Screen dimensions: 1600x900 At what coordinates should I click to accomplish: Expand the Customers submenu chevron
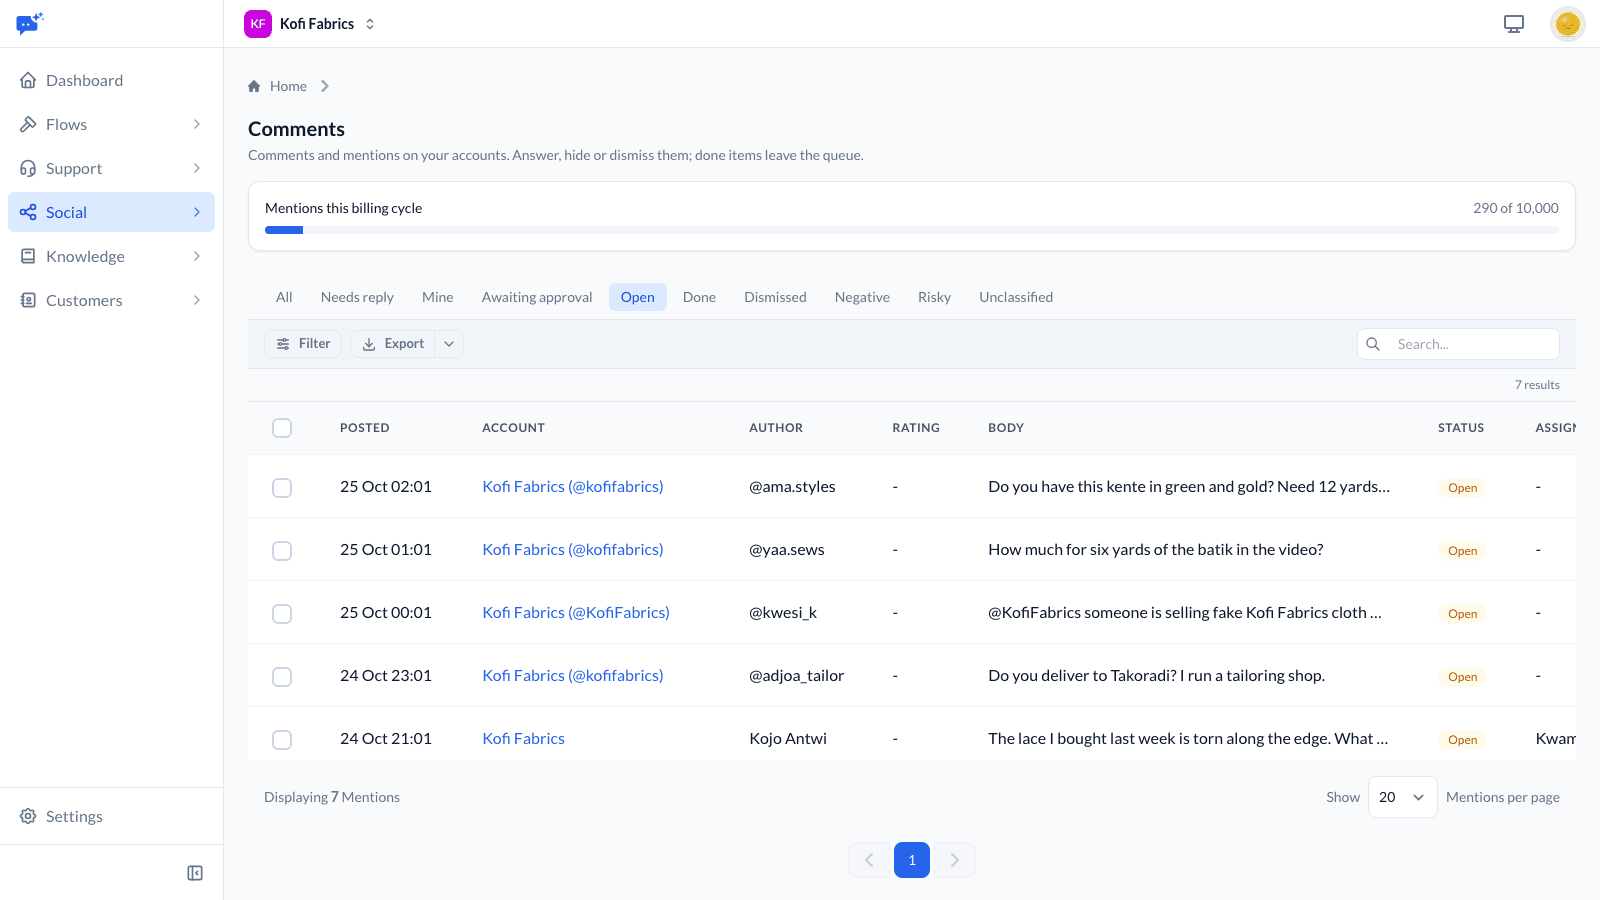pos(197,300)
